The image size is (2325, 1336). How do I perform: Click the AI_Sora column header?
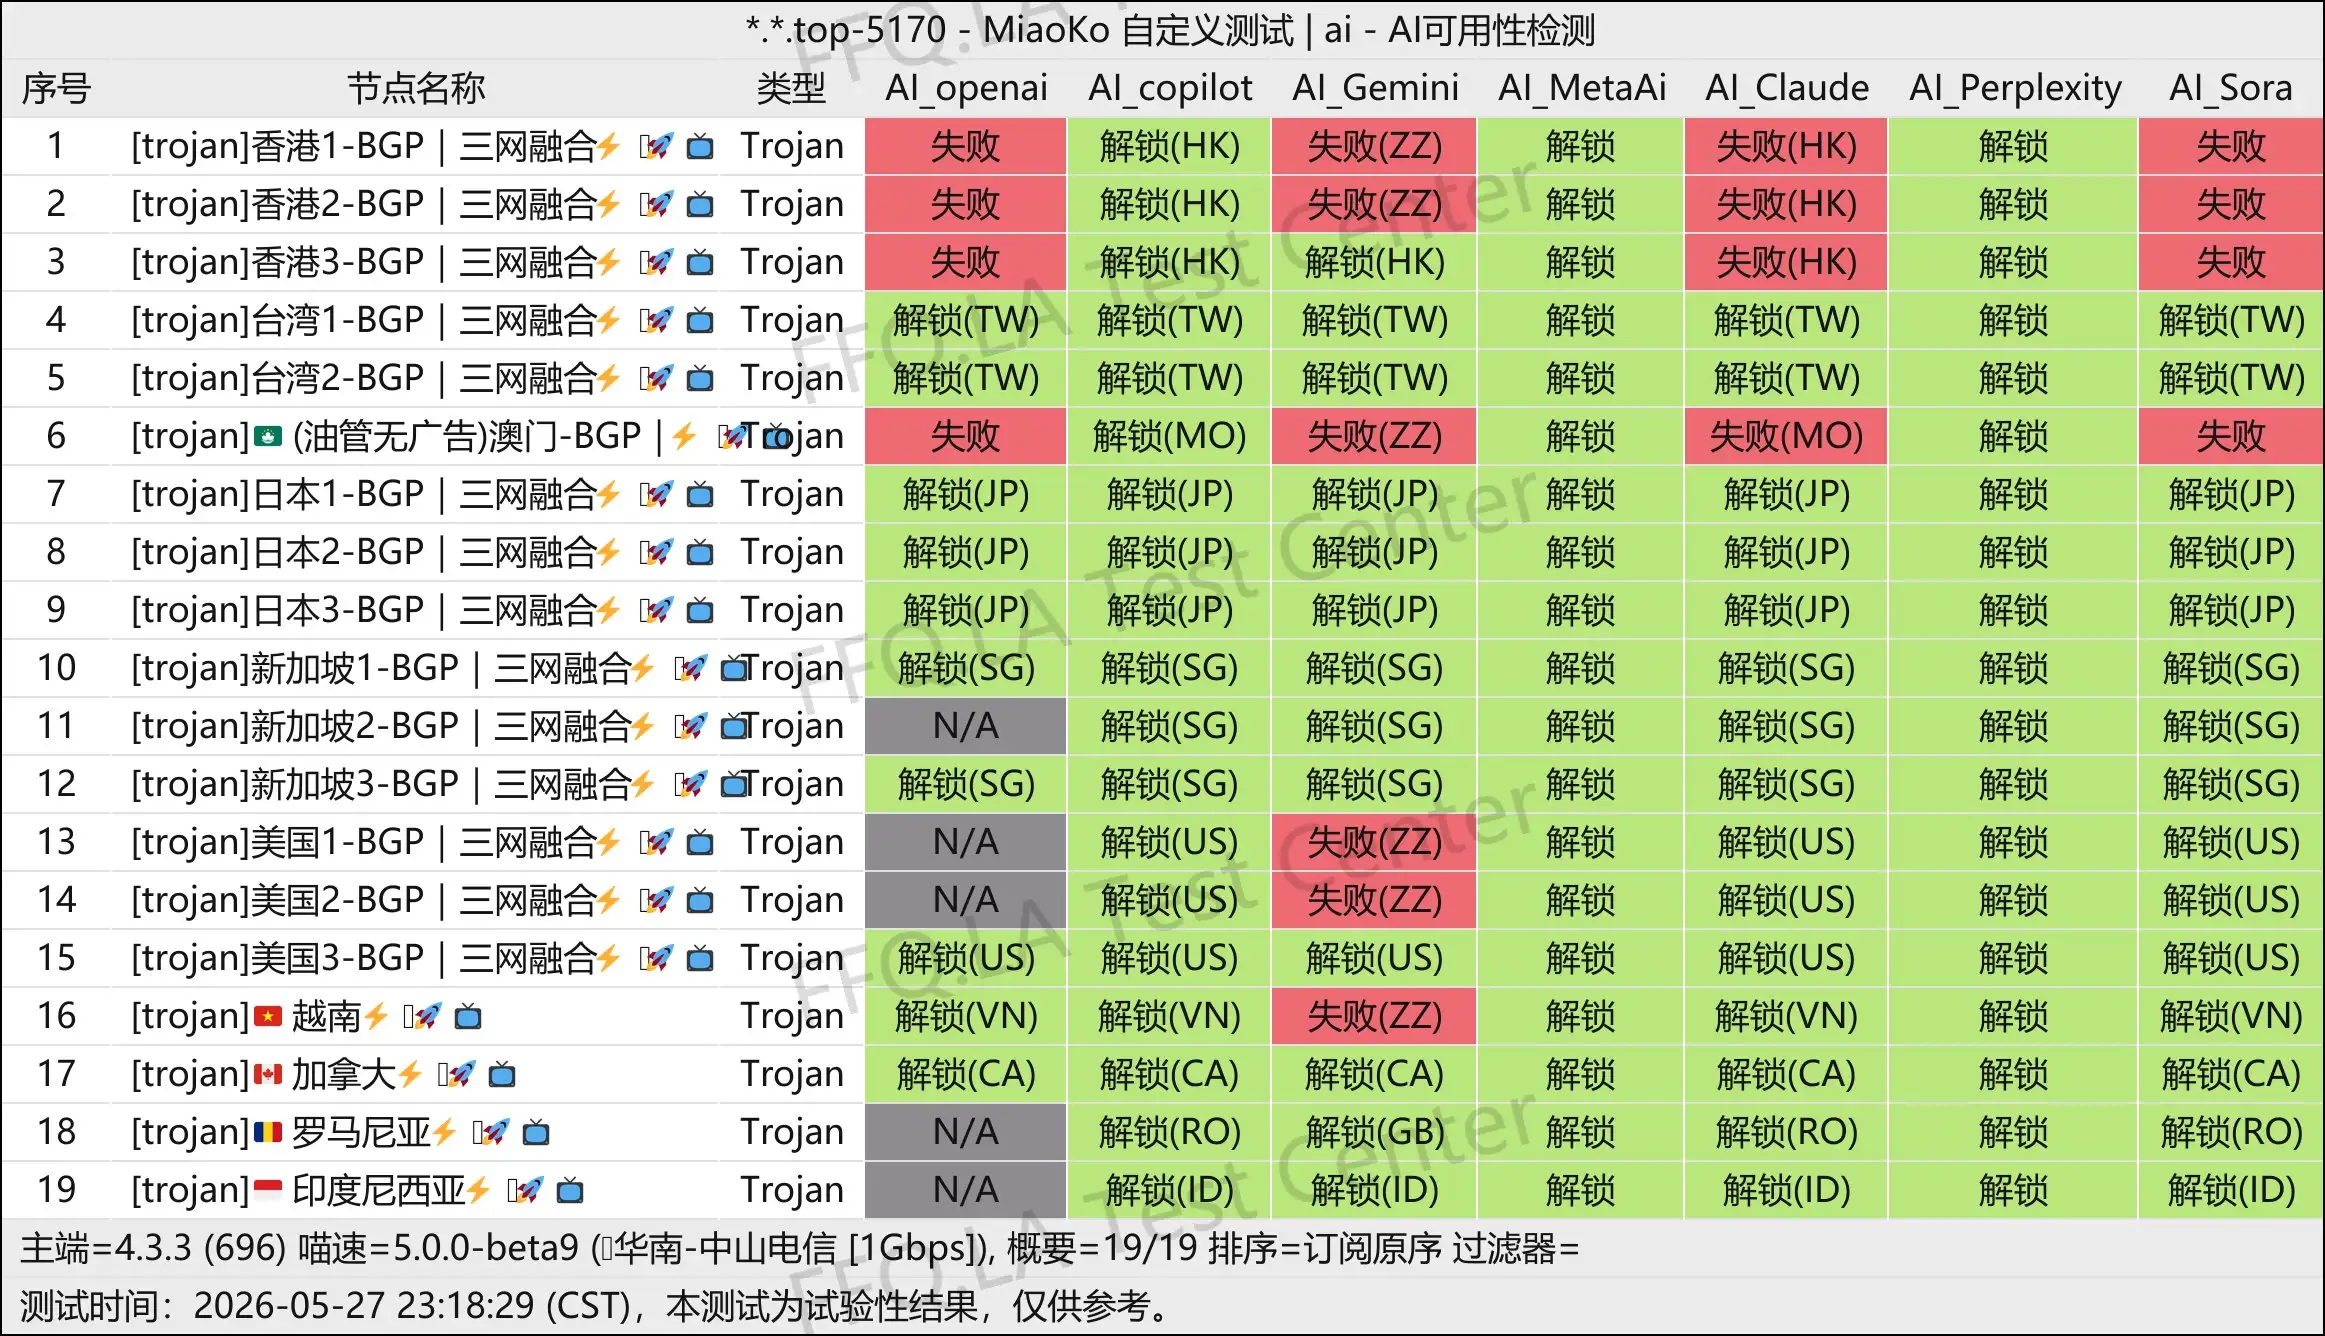2231,89
